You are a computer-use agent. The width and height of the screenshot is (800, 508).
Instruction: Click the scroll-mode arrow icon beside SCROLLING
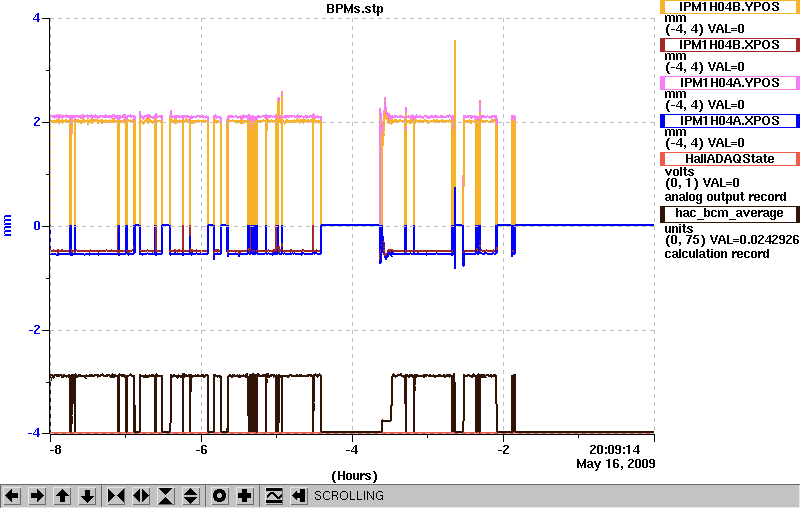[299, 496]
